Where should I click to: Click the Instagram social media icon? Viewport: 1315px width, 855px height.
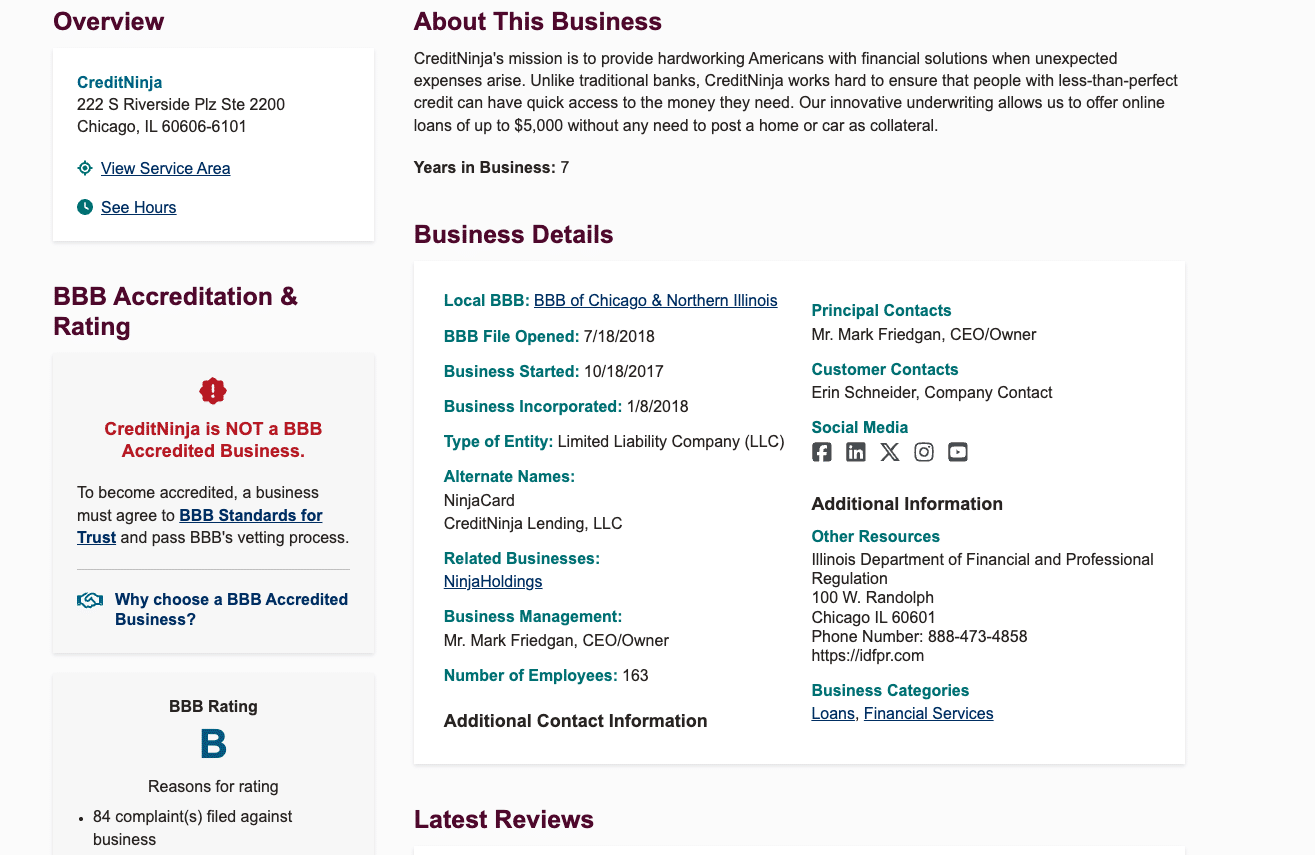(x=923, y=451)
